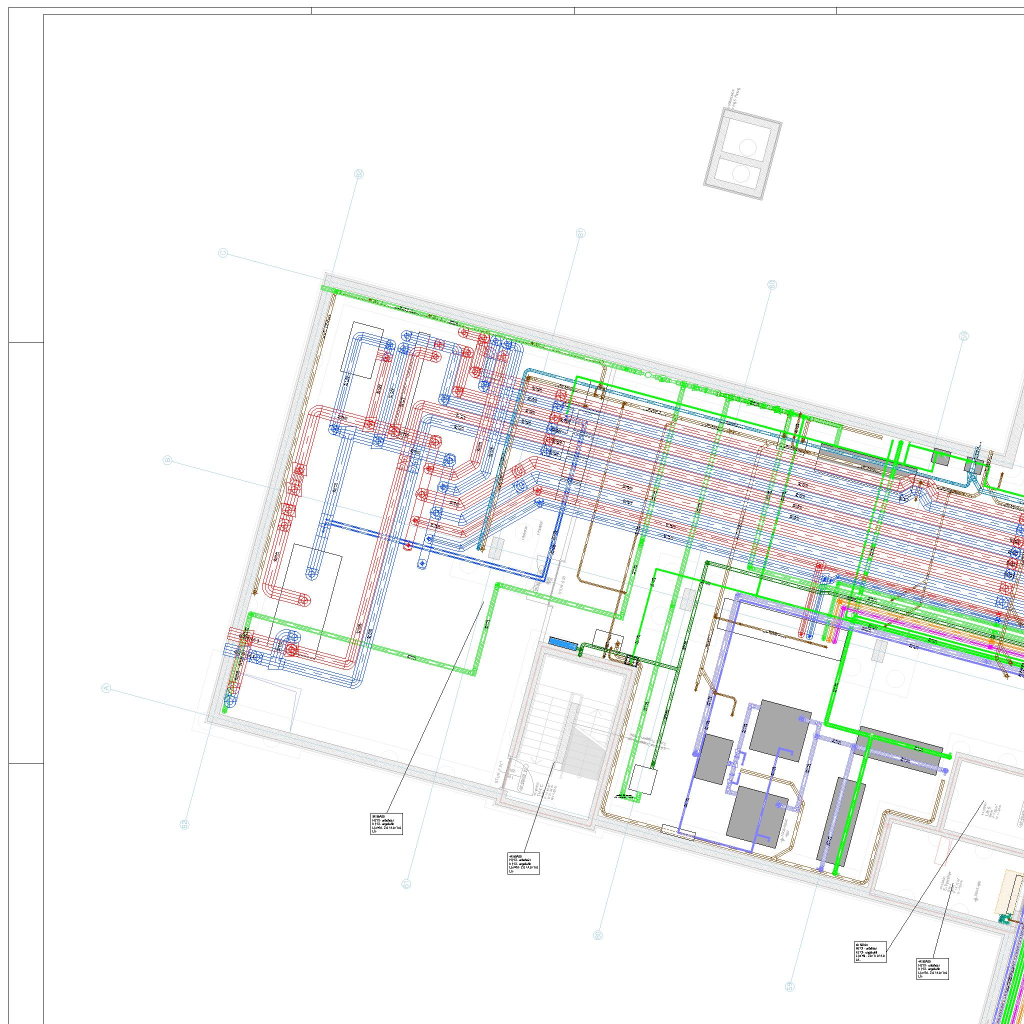
Task: Click the small gray square on the upper-right wall
Action: (940, 457)
